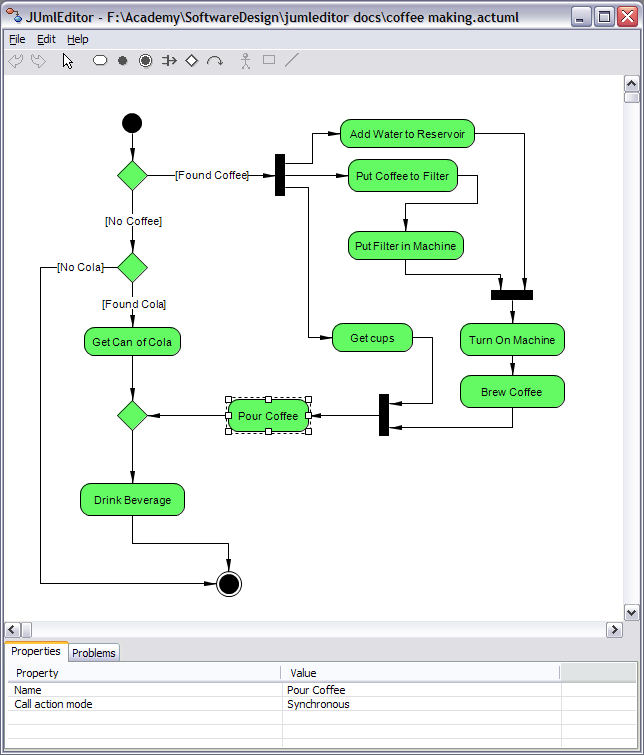The height and width of the screenshot is (755, 644).
Task: Open the Help menu
Action: pos(78,39)
